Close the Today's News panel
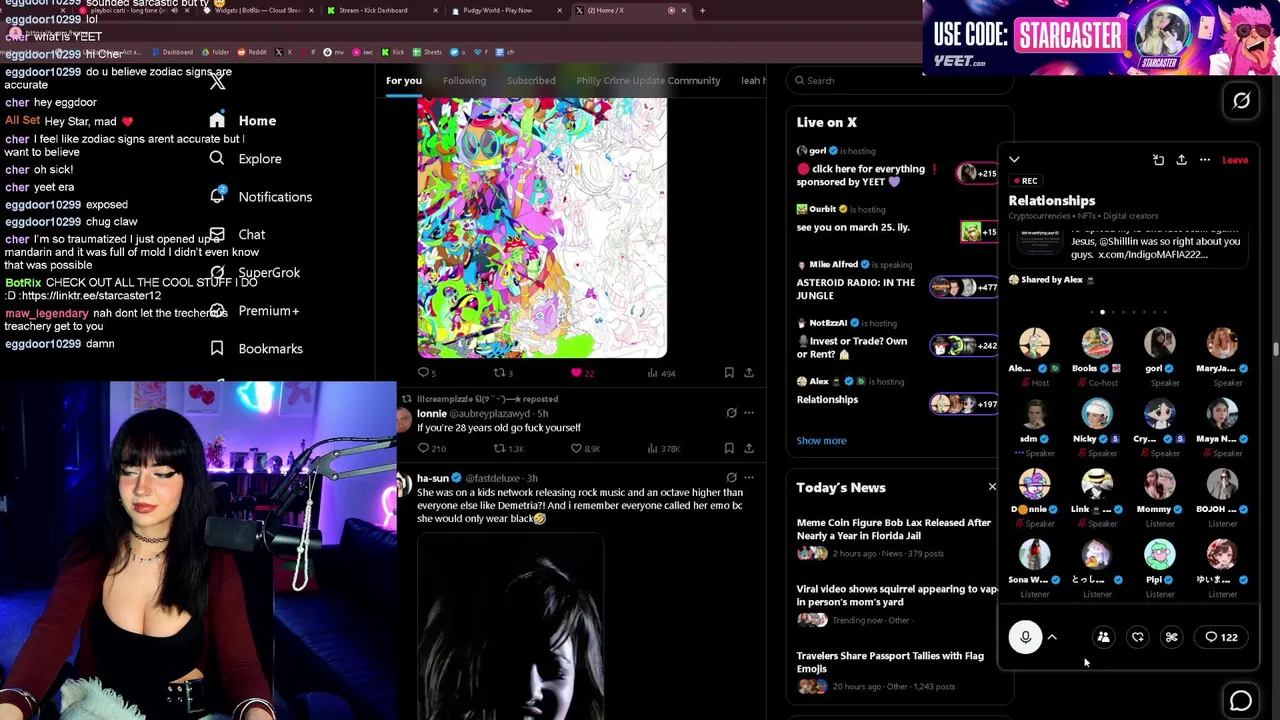This screenshot has height=720, width=1280. tap(992, 487)
